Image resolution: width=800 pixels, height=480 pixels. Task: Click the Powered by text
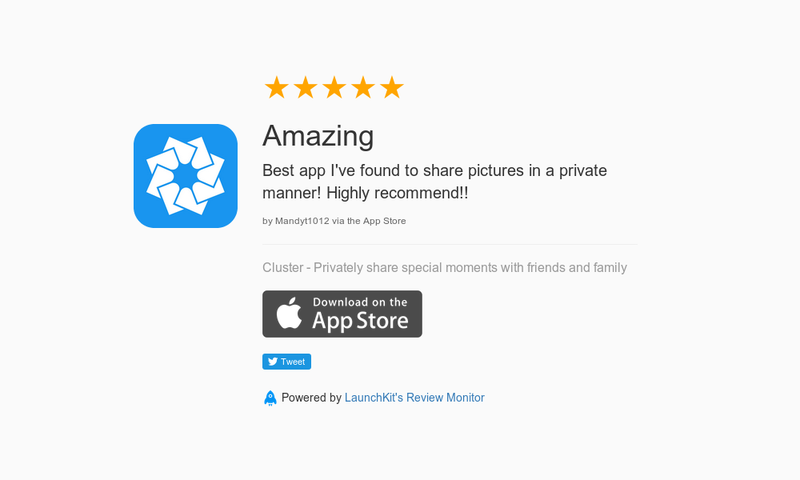coord(311,398)
